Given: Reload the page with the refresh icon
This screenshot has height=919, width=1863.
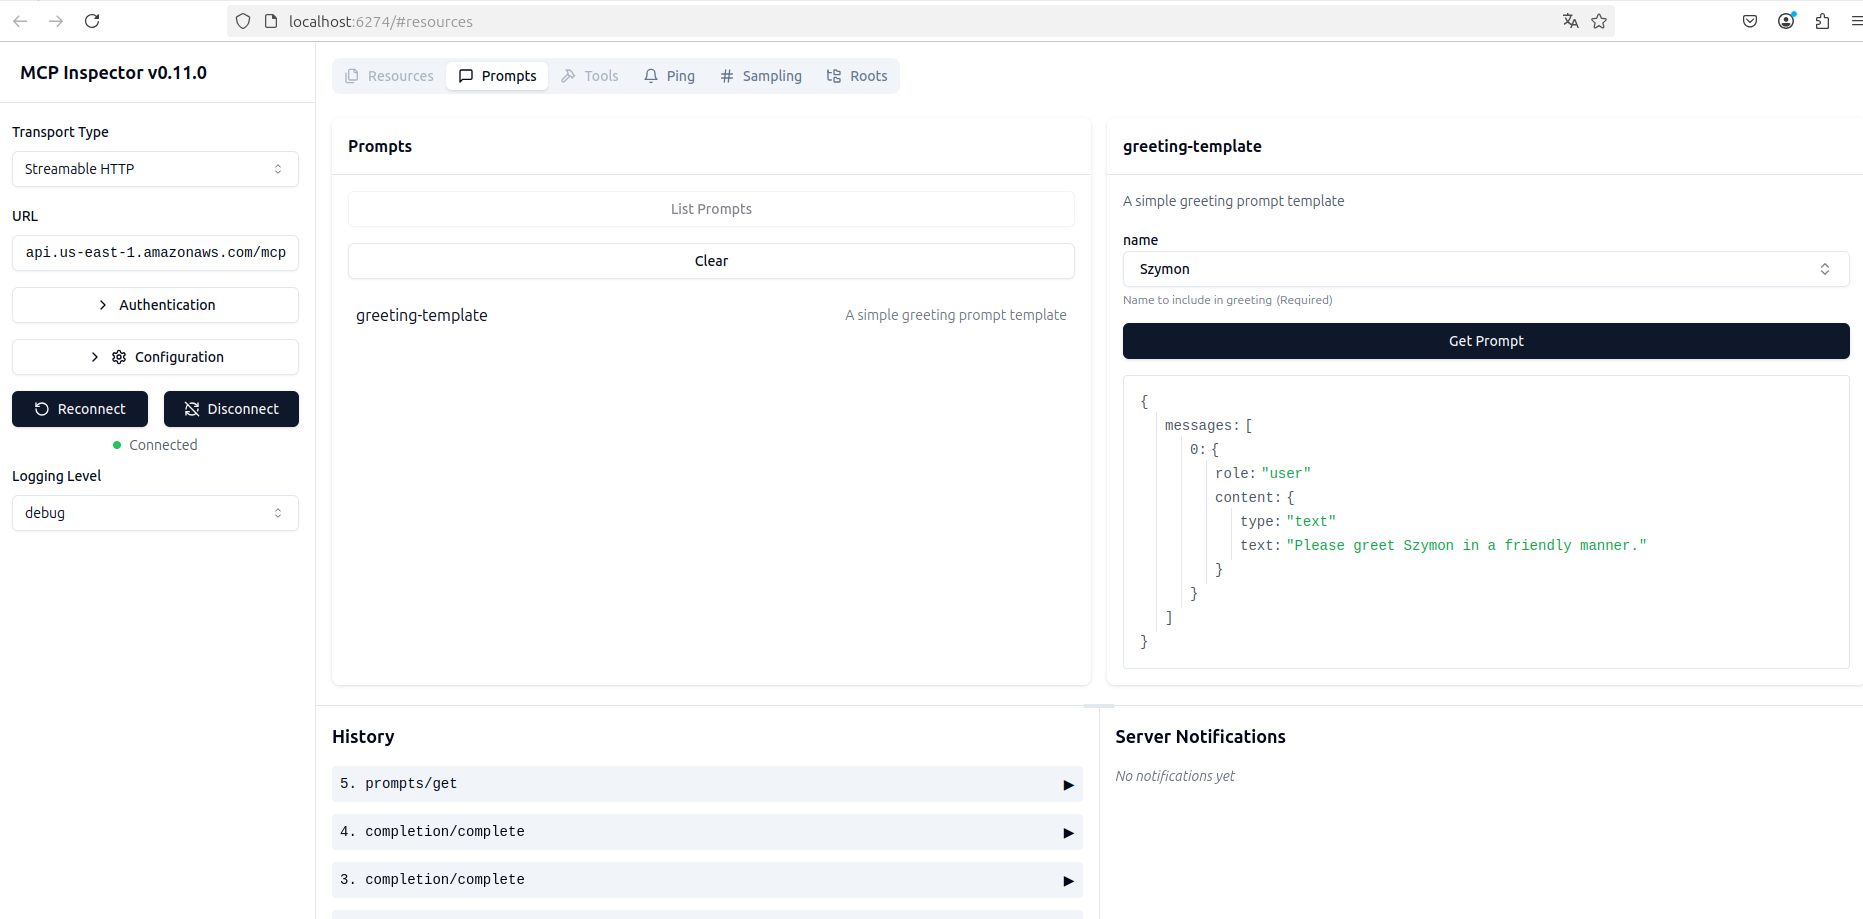Looking at the screenshot, I should [x=92, y=21].
